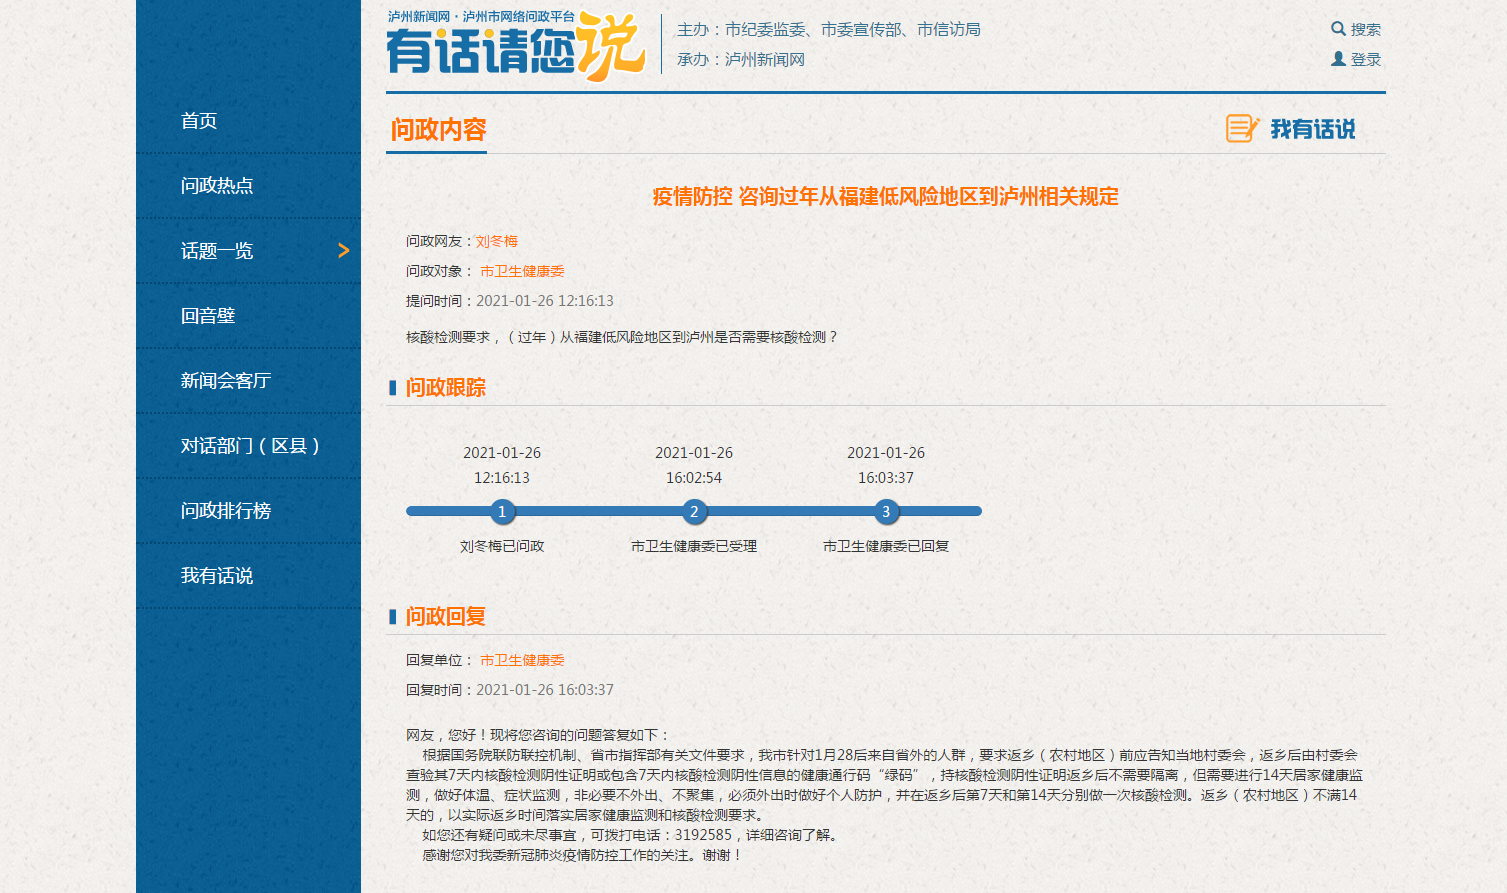Viewport: 1507px width, 893px height.
Task: Open 新闻会客厅 menu item
Action: (x=226, y=381)
